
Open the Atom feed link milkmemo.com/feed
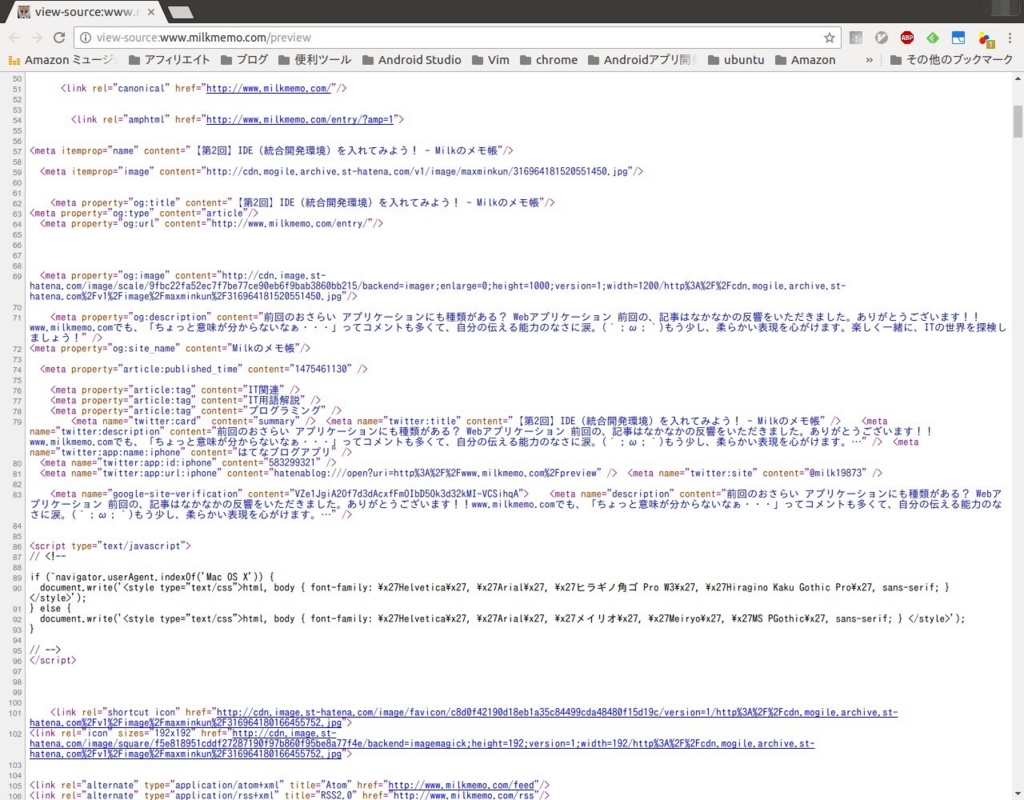462,785
